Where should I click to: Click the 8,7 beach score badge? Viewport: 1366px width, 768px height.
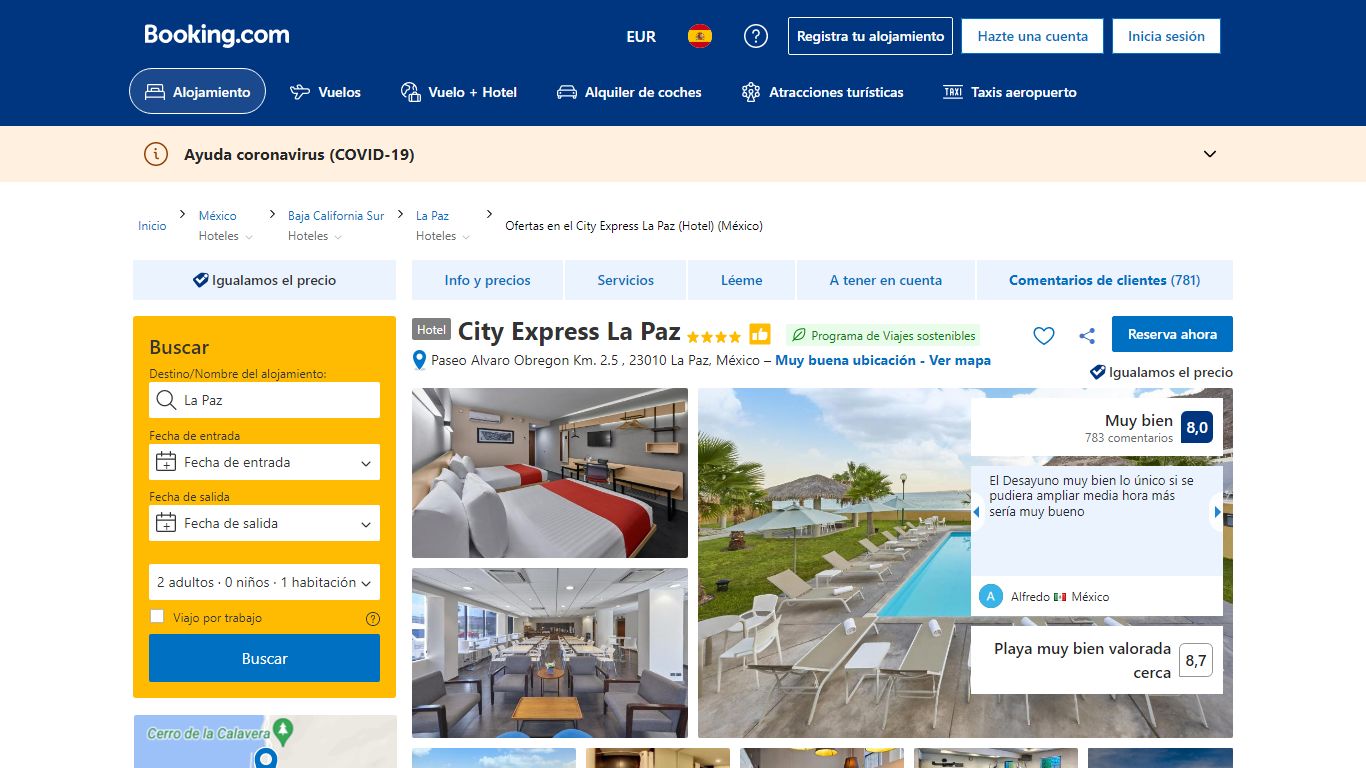point(1196,660)
